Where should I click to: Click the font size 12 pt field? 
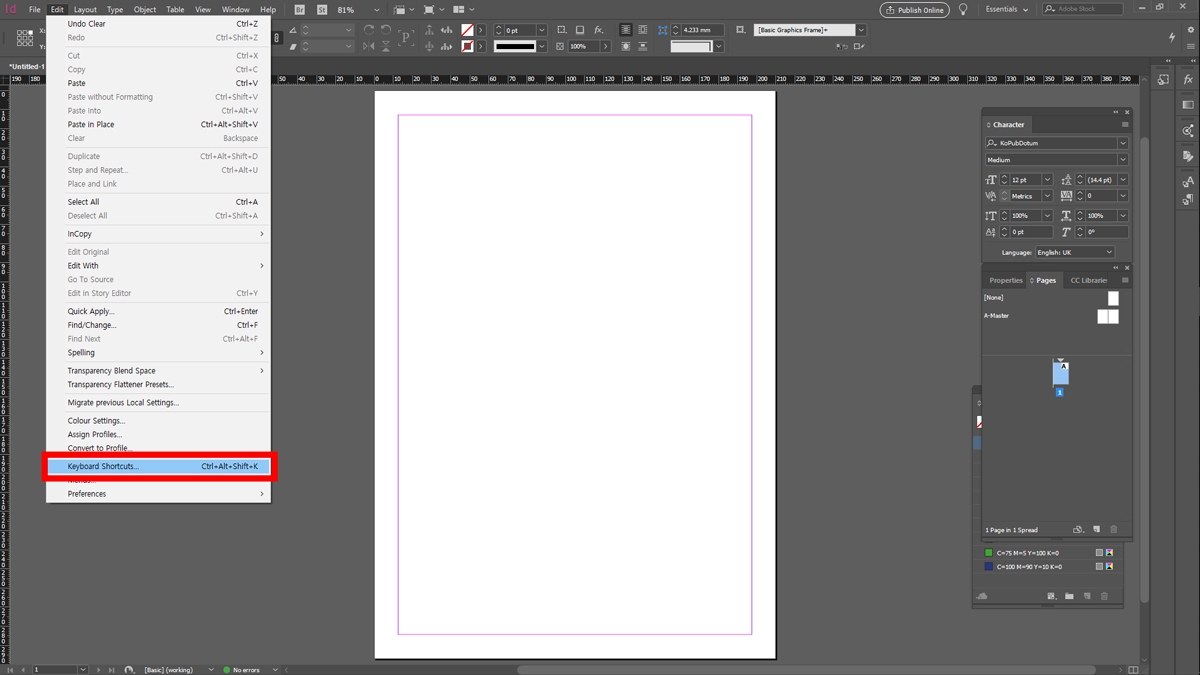point(1025,180)
